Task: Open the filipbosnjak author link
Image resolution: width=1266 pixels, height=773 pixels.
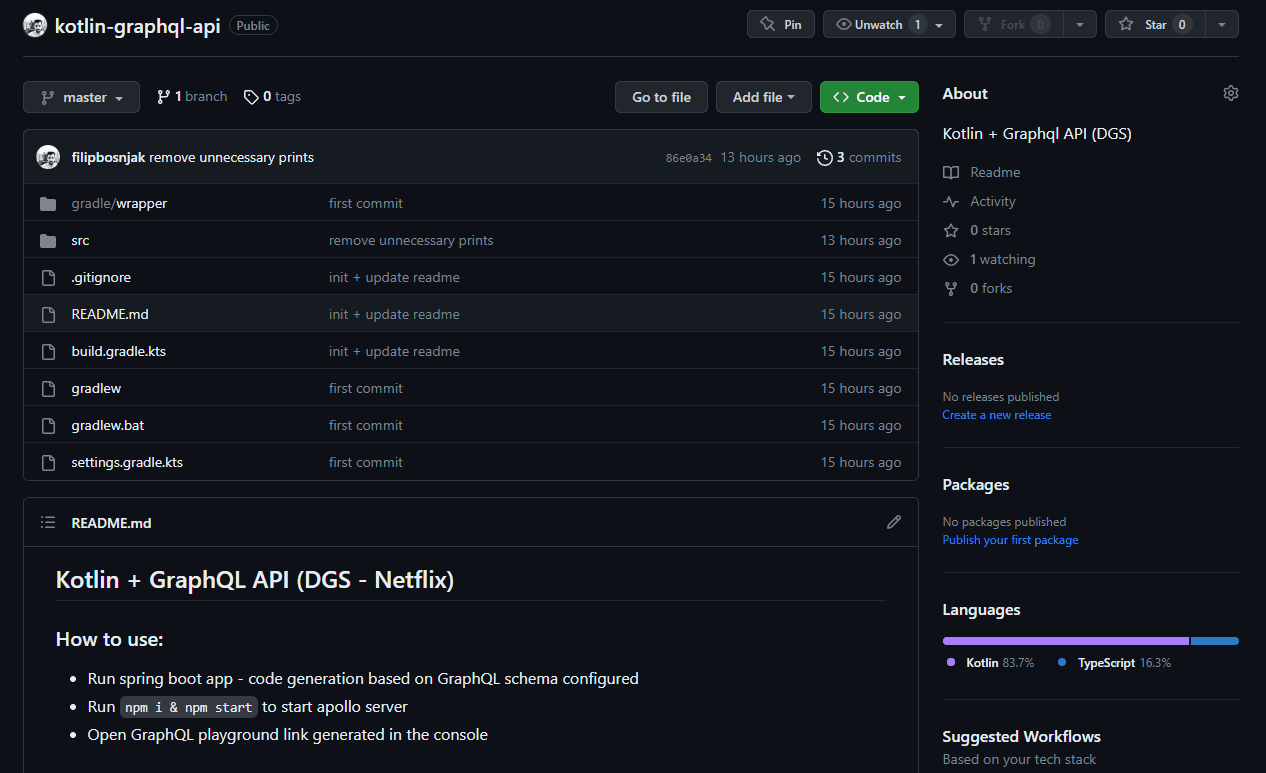Action: (x=109, y=157)
